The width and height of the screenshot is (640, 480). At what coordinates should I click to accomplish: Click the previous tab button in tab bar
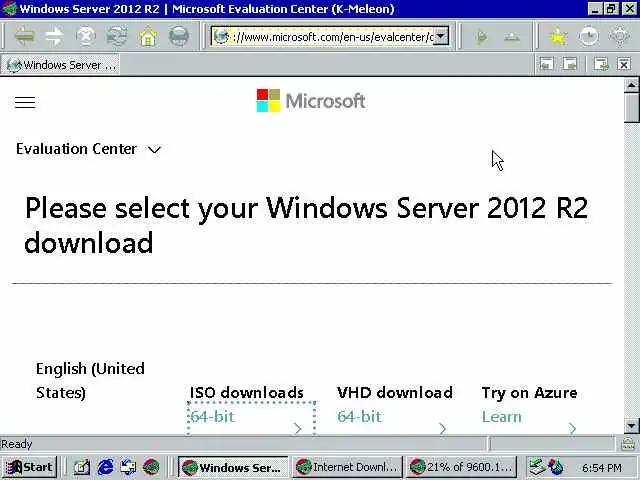pyautogui.click(x=547, y=64)
